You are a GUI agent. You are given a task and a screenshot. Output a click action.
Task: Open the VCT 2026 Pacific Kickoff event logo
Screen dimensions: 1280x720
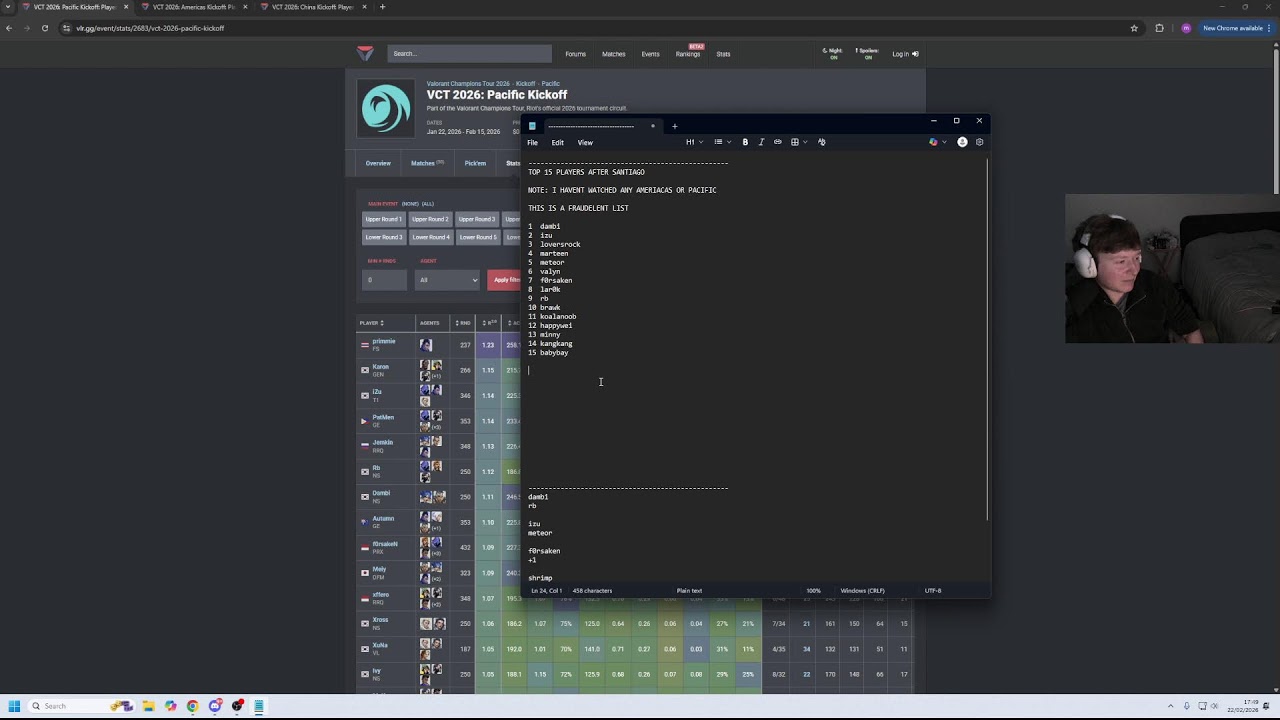(x=386, y=108)
